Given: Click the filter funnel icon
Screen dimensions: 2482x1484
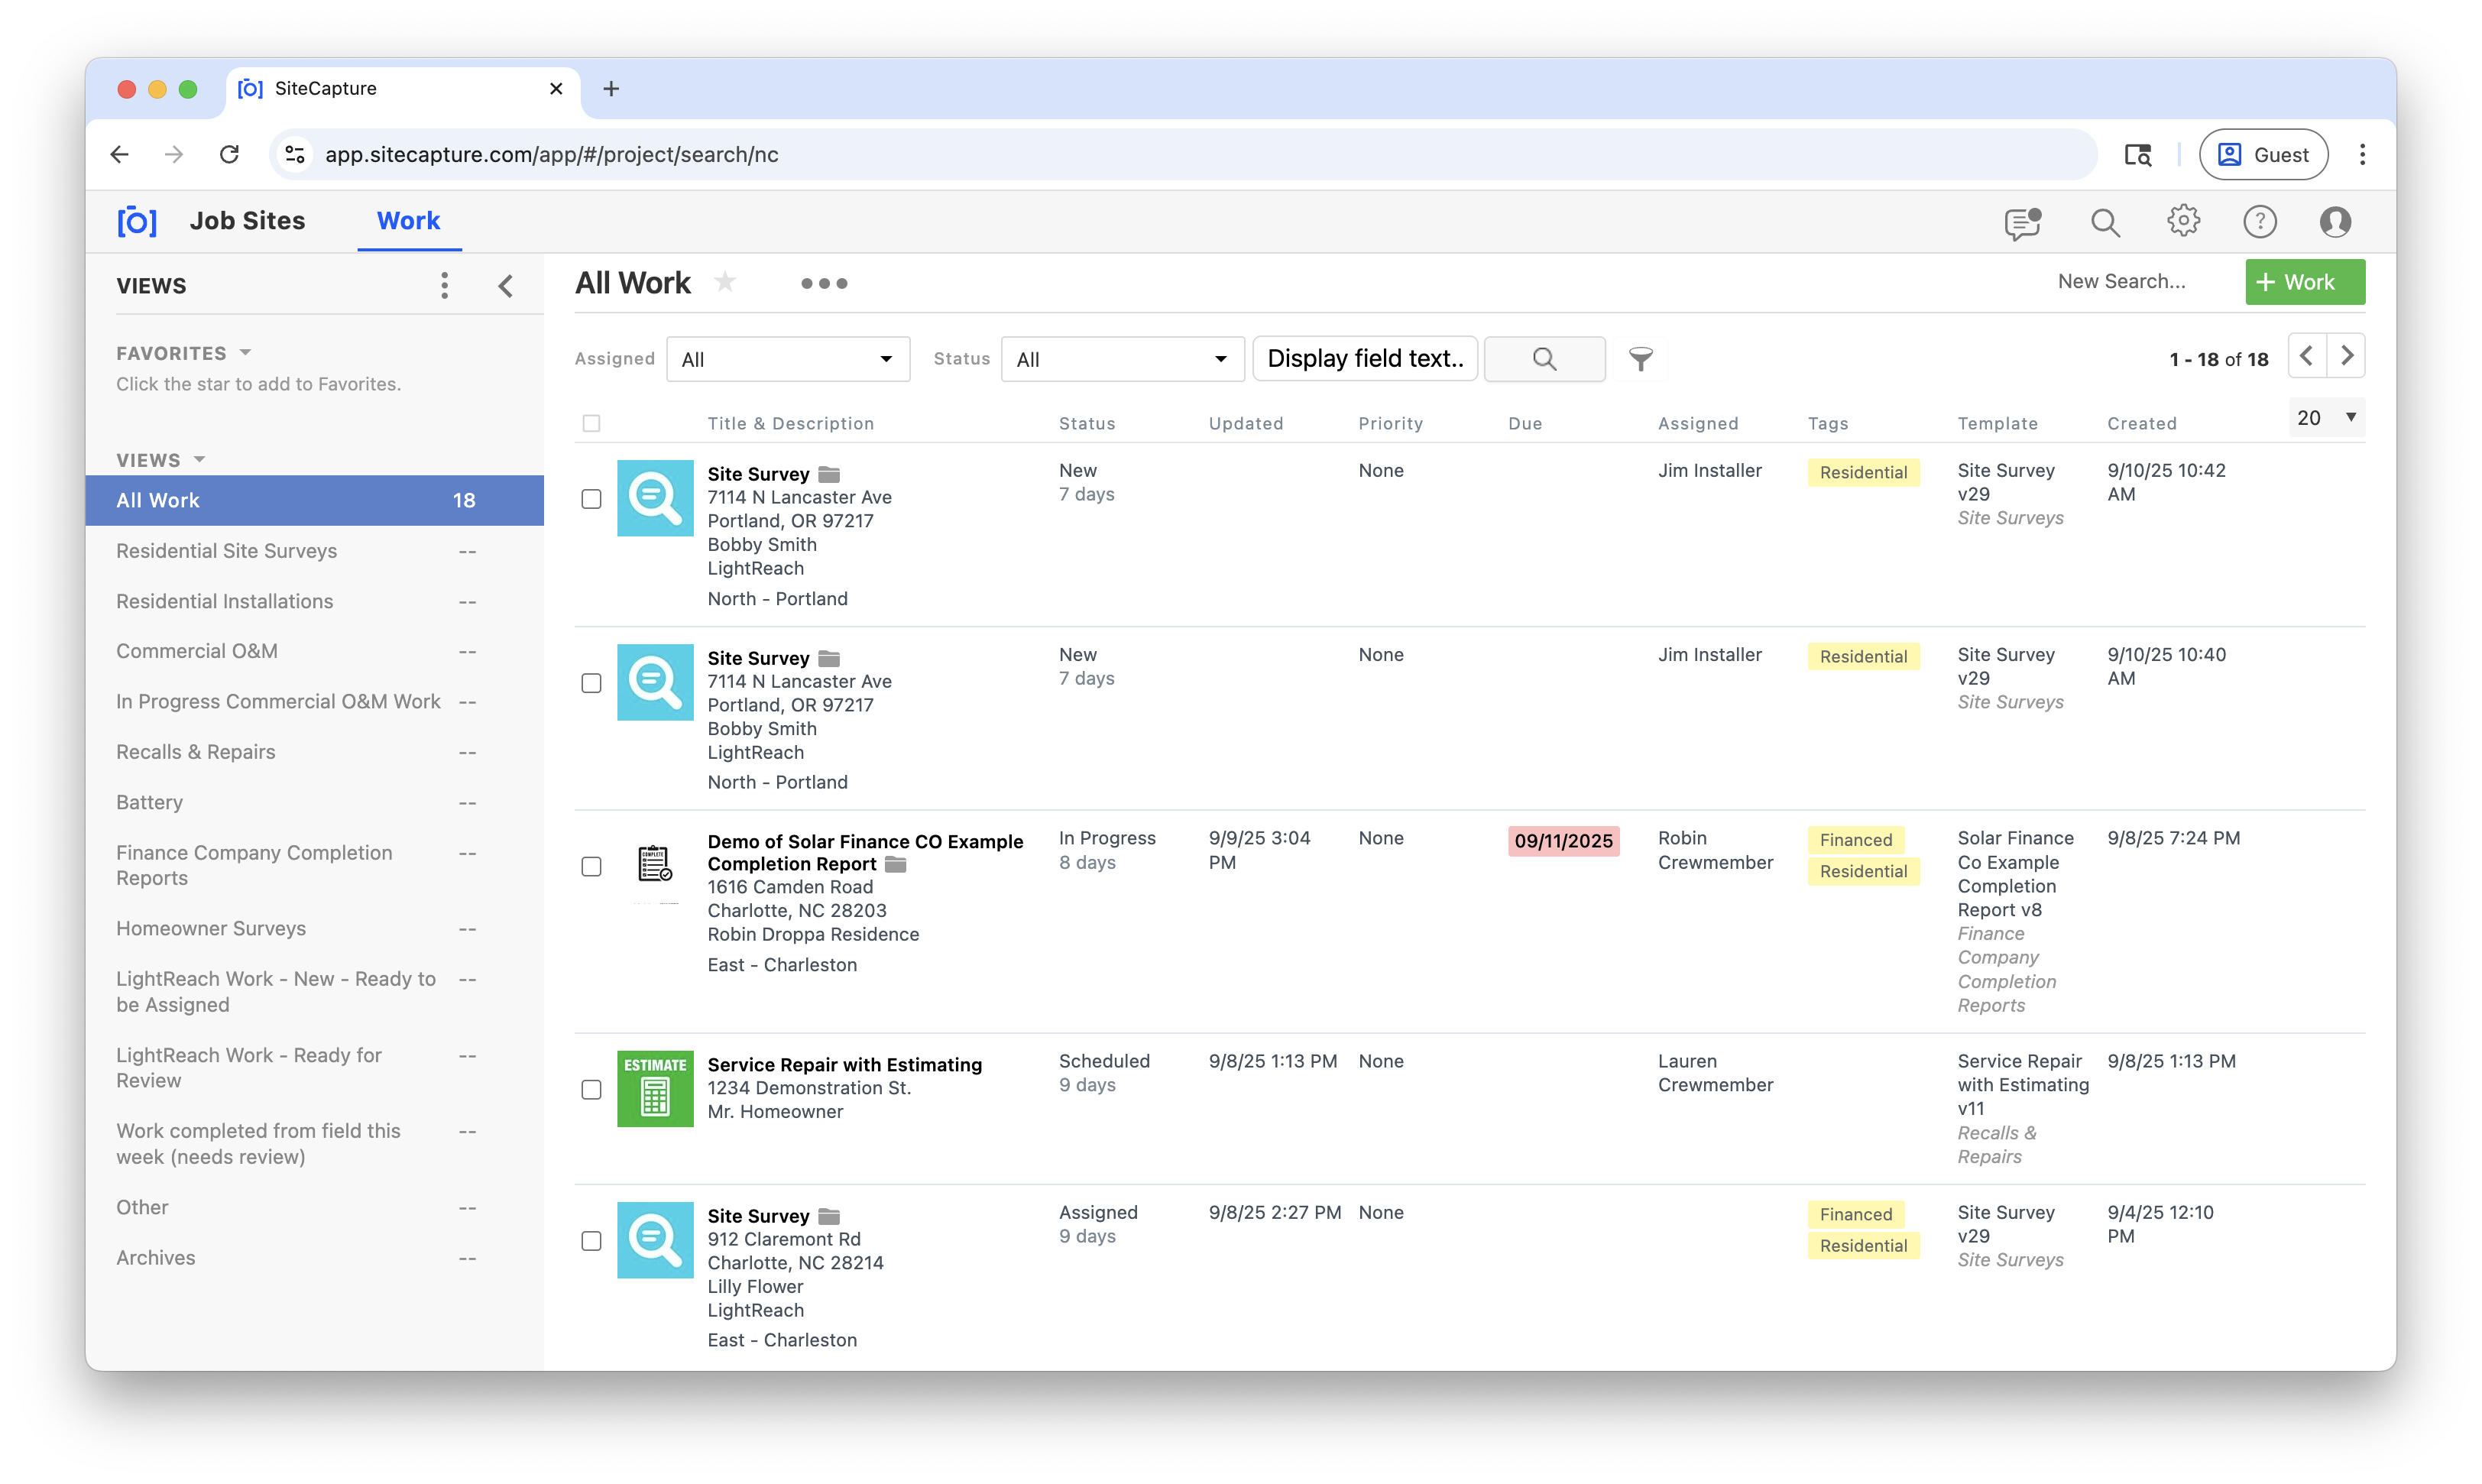Looking at the screenshot, I should (1640, 359).
